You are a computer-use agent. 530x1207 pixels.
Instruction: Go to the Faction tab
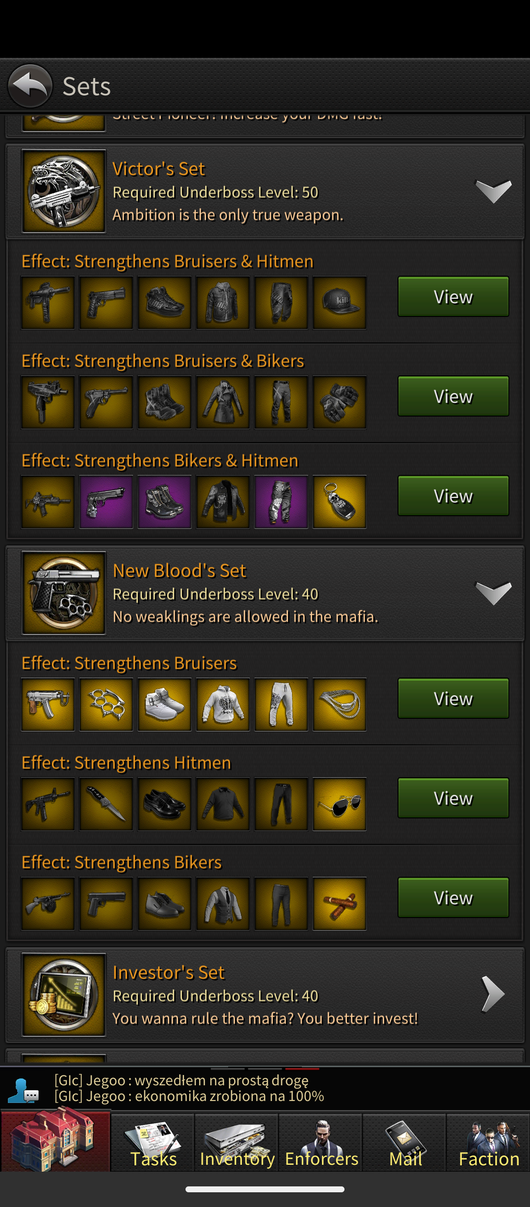click(488, 1141)
